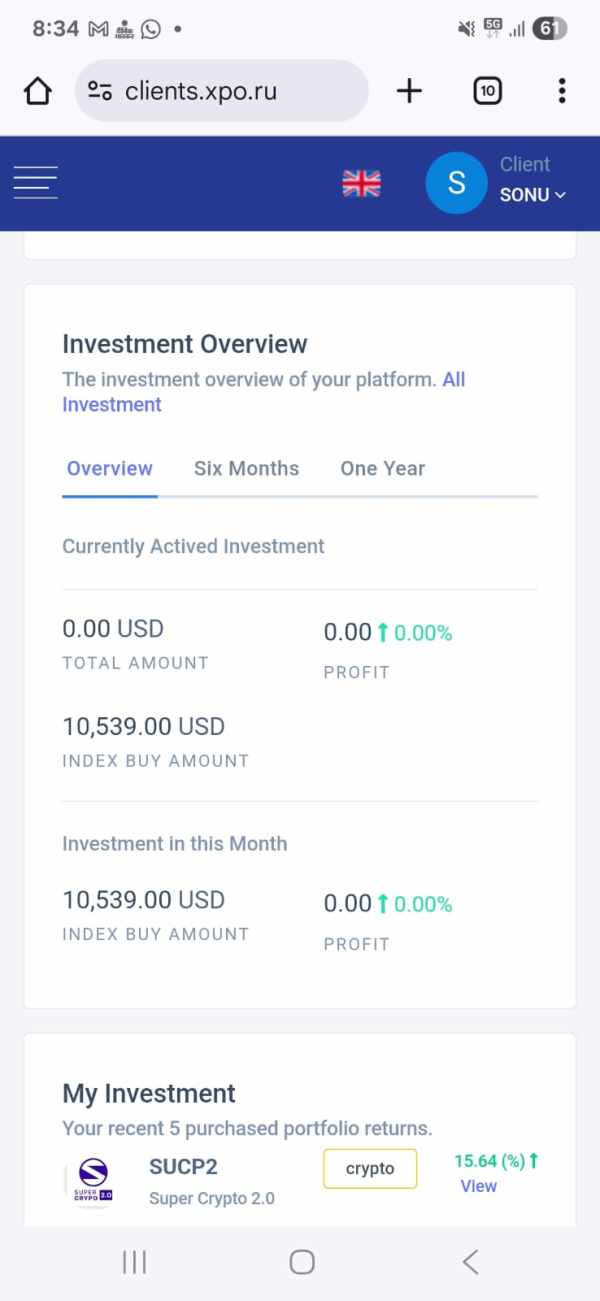Select the One Year tab
600x1301 pixels.
(382, 469)
